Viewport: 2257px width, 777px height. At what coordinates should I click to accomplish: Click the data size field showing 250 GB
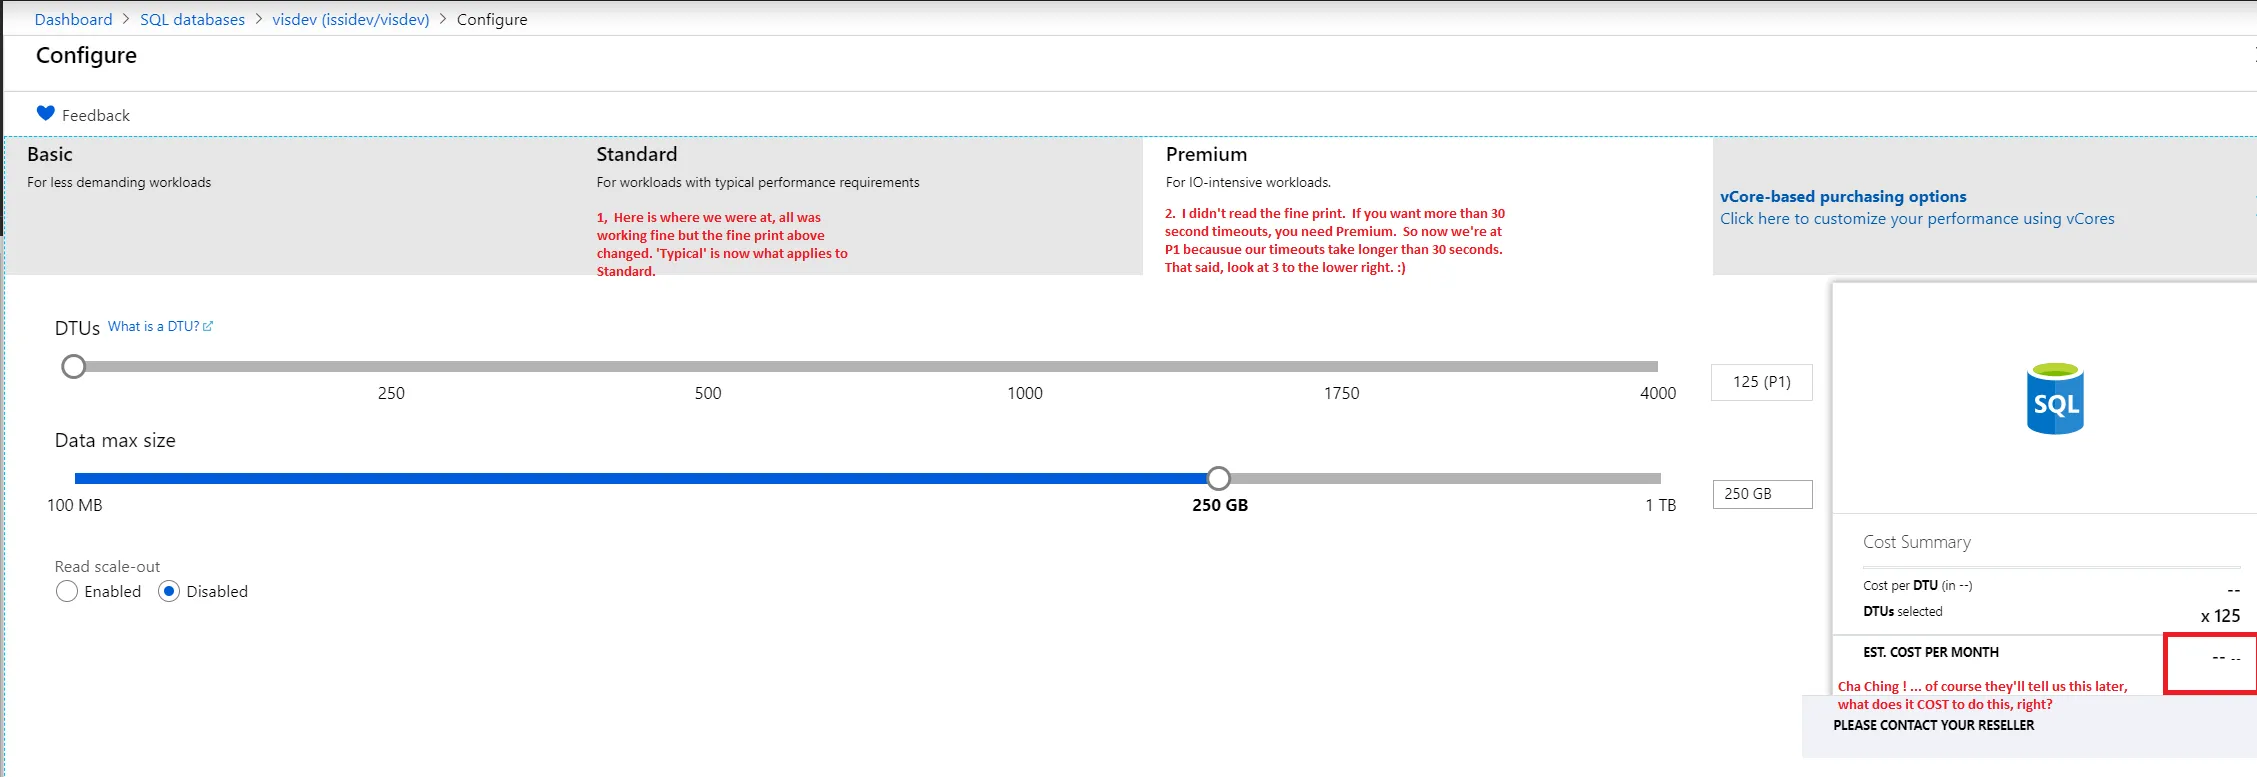(x=1762, y=494)
